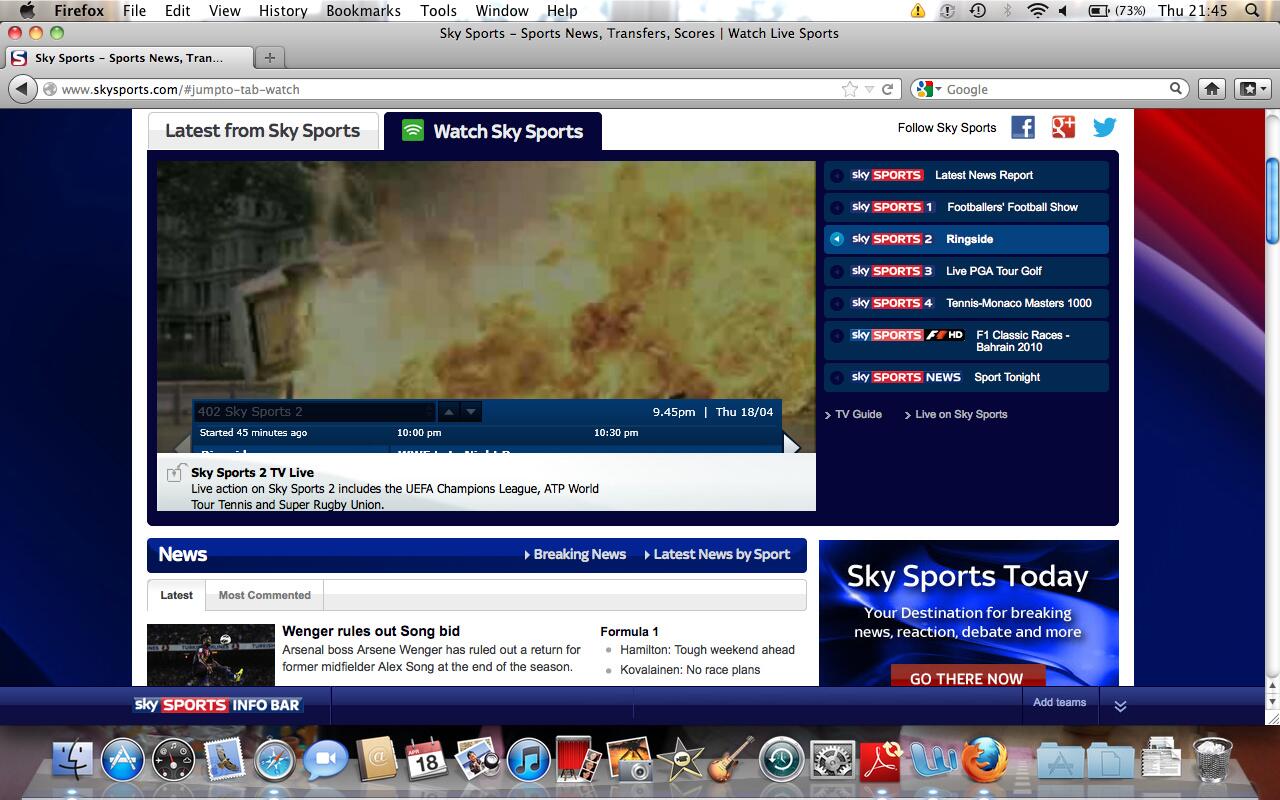1280x800 pixels.
Task: Open the 402 Sky Sports 2 channel selector
Action: tap(314, 412)
